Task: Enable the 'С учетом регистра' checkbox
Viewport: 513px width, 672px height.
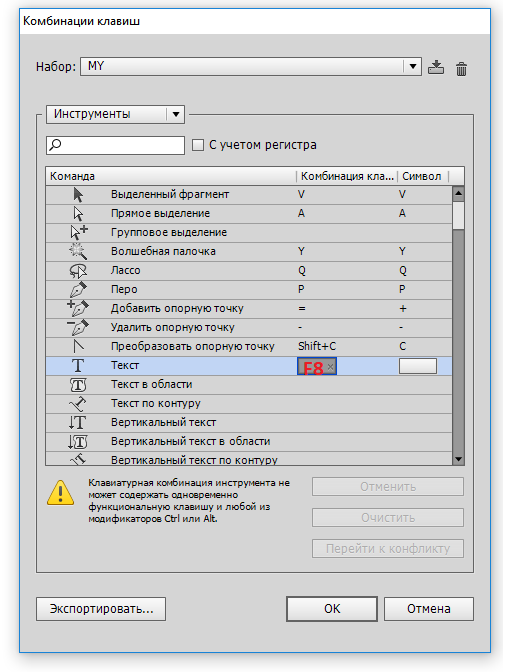Action: tap(198, 145)
